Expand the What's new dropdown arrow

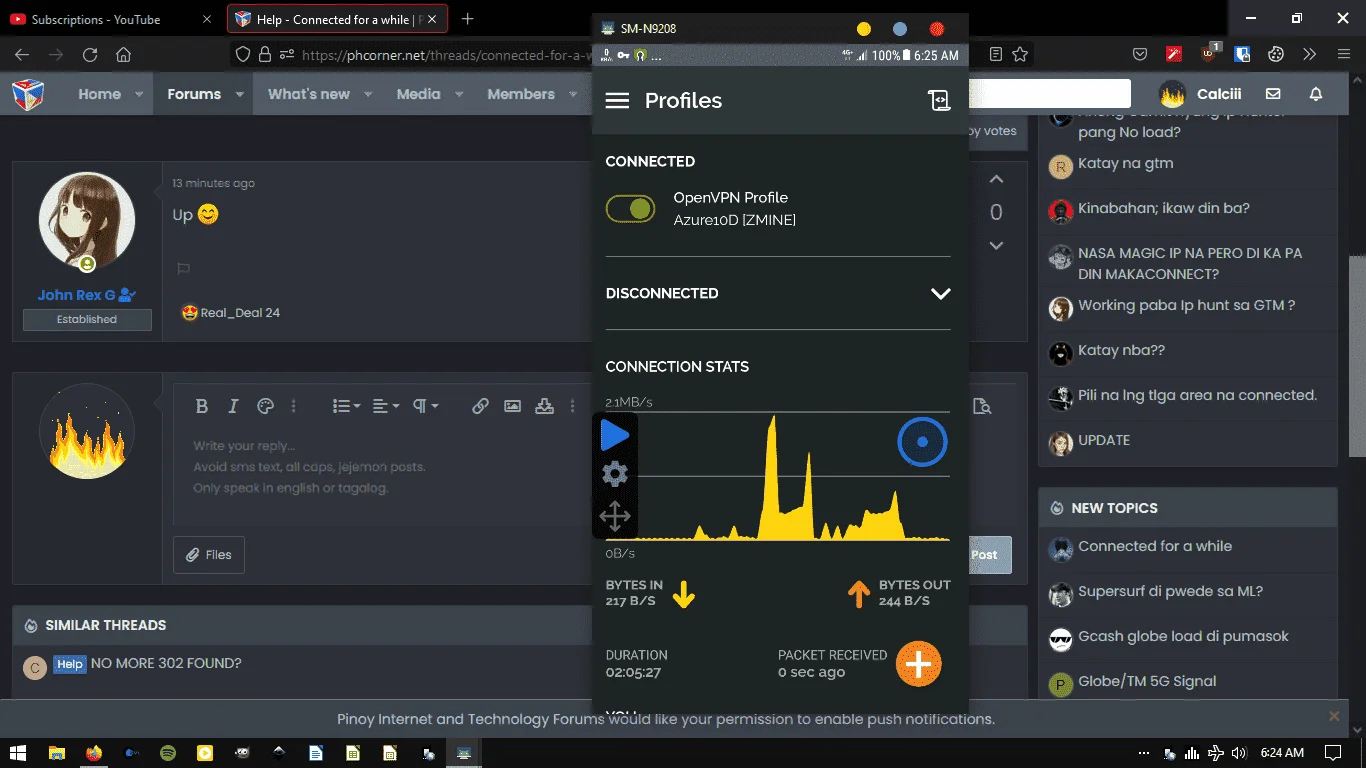click(368, 94)
